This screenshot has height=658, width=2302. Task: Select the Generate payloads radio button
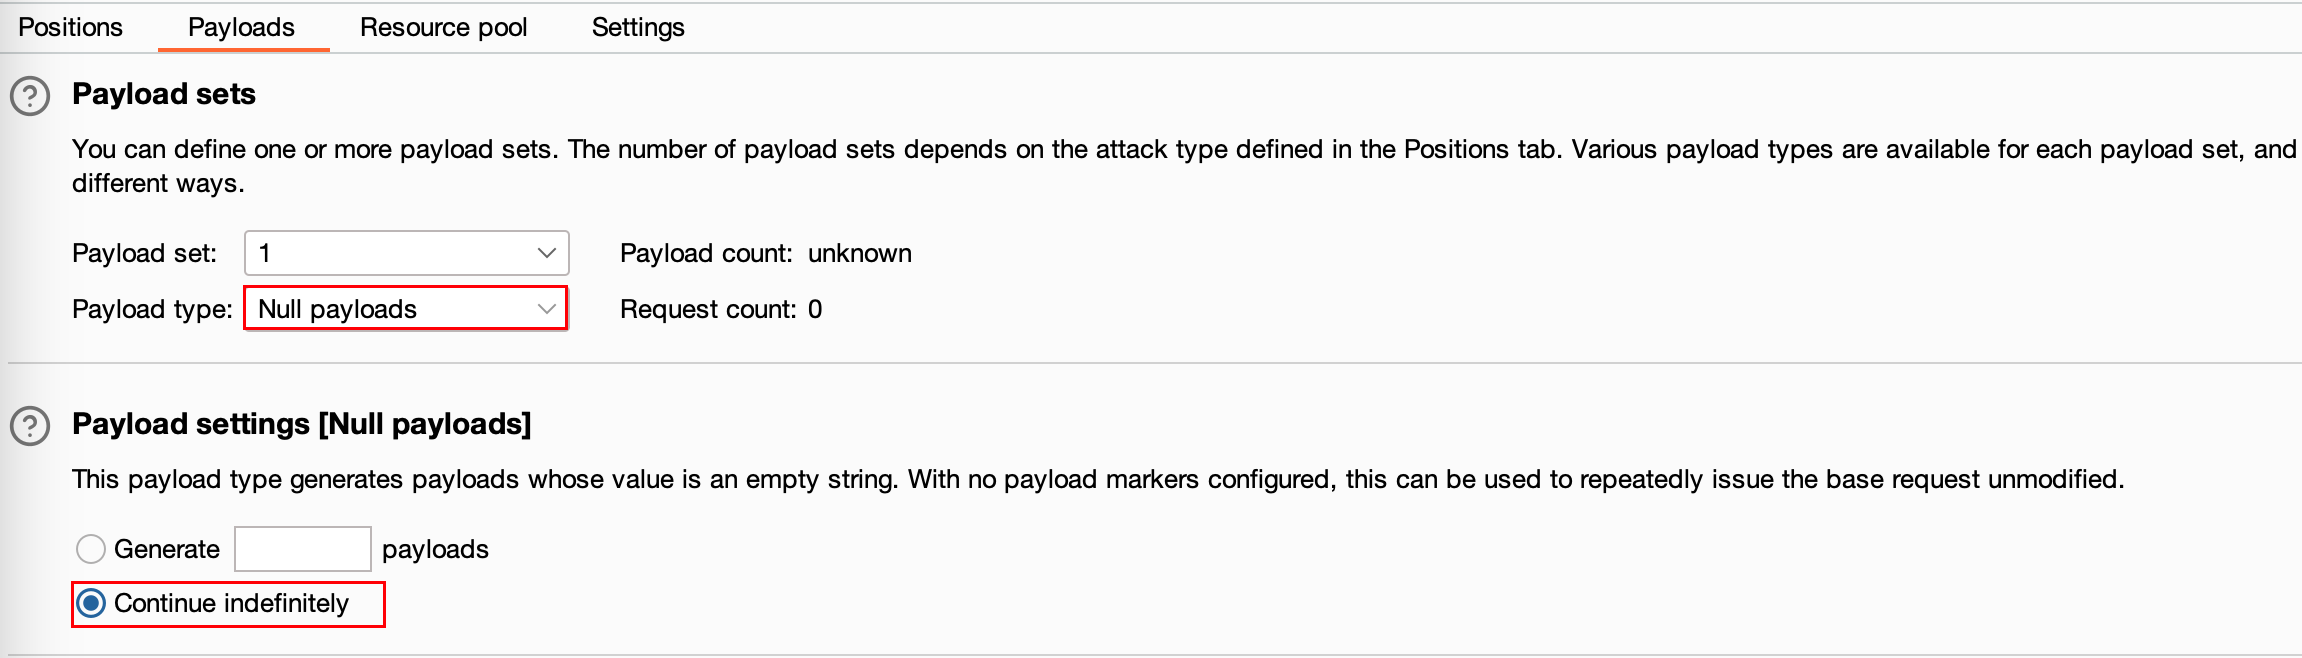[x=91, y=549]
